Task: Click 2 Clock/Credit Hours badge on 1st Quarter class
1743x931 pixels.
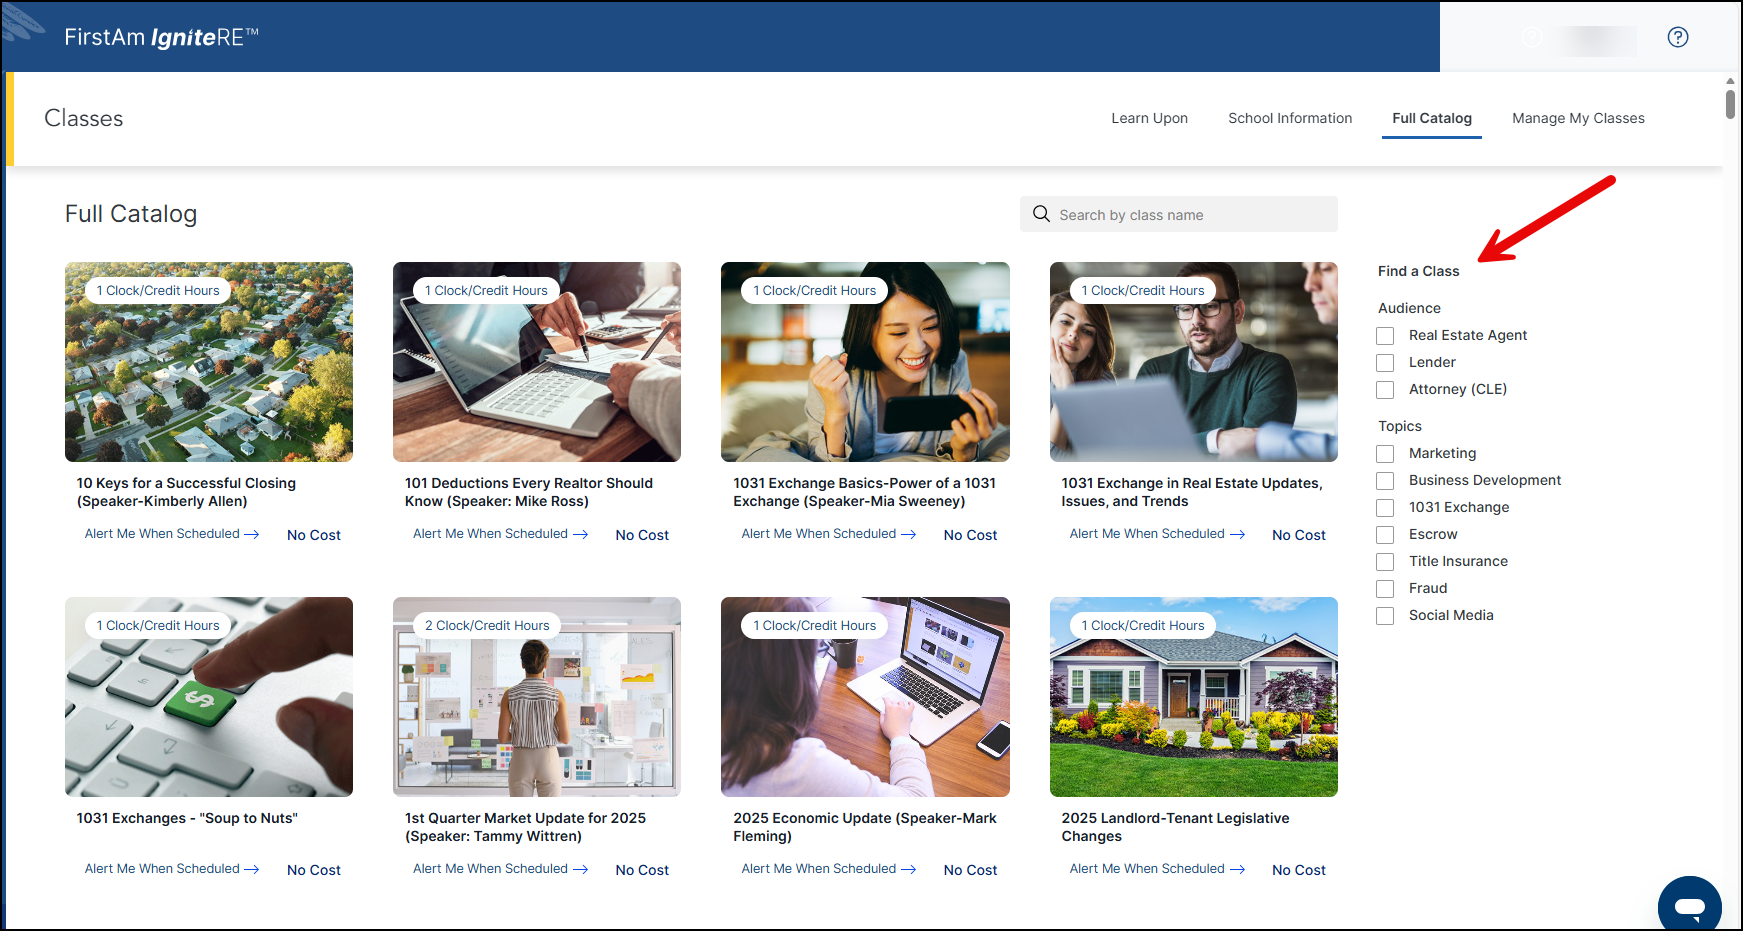Action: [x=487, y=626]
